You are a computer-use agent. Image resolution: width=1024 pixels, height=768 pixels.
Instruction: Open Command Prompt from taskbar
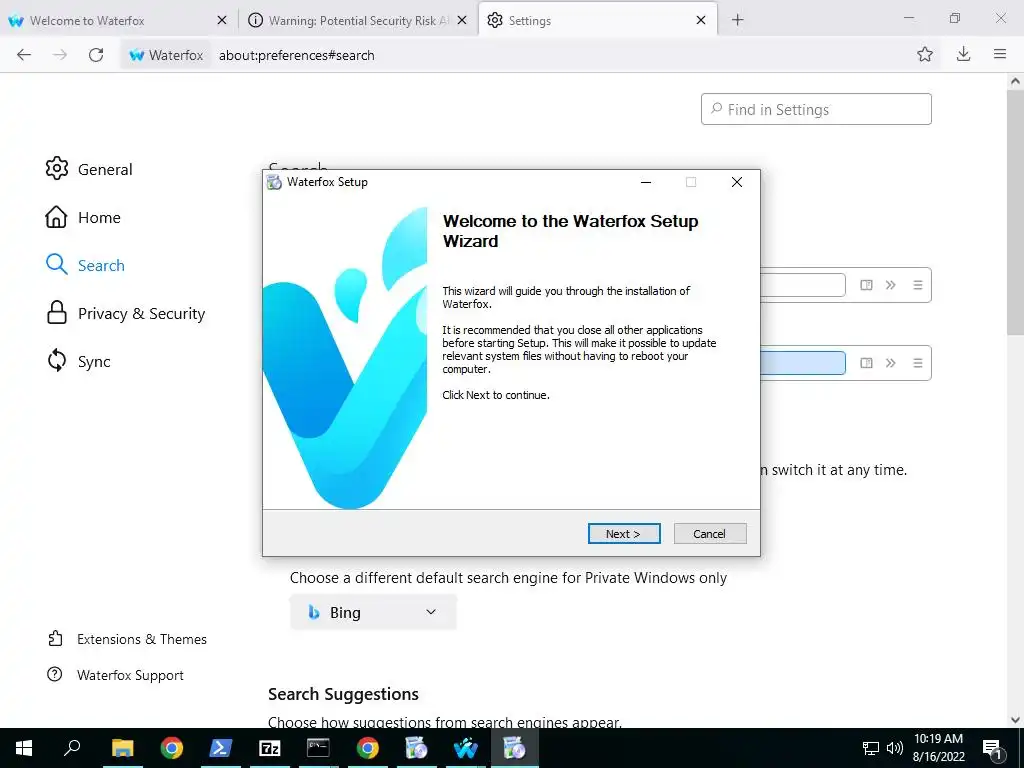pyautogui.click(x=318, y=748)
